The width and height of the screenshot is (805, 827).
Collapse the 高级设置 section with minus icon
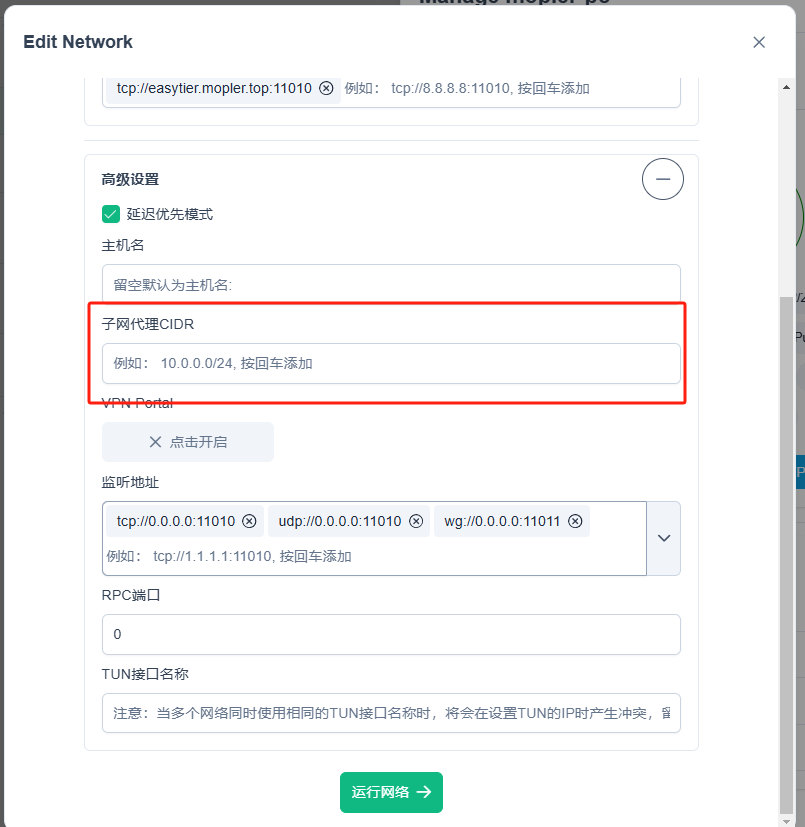(x=662, y=180)
